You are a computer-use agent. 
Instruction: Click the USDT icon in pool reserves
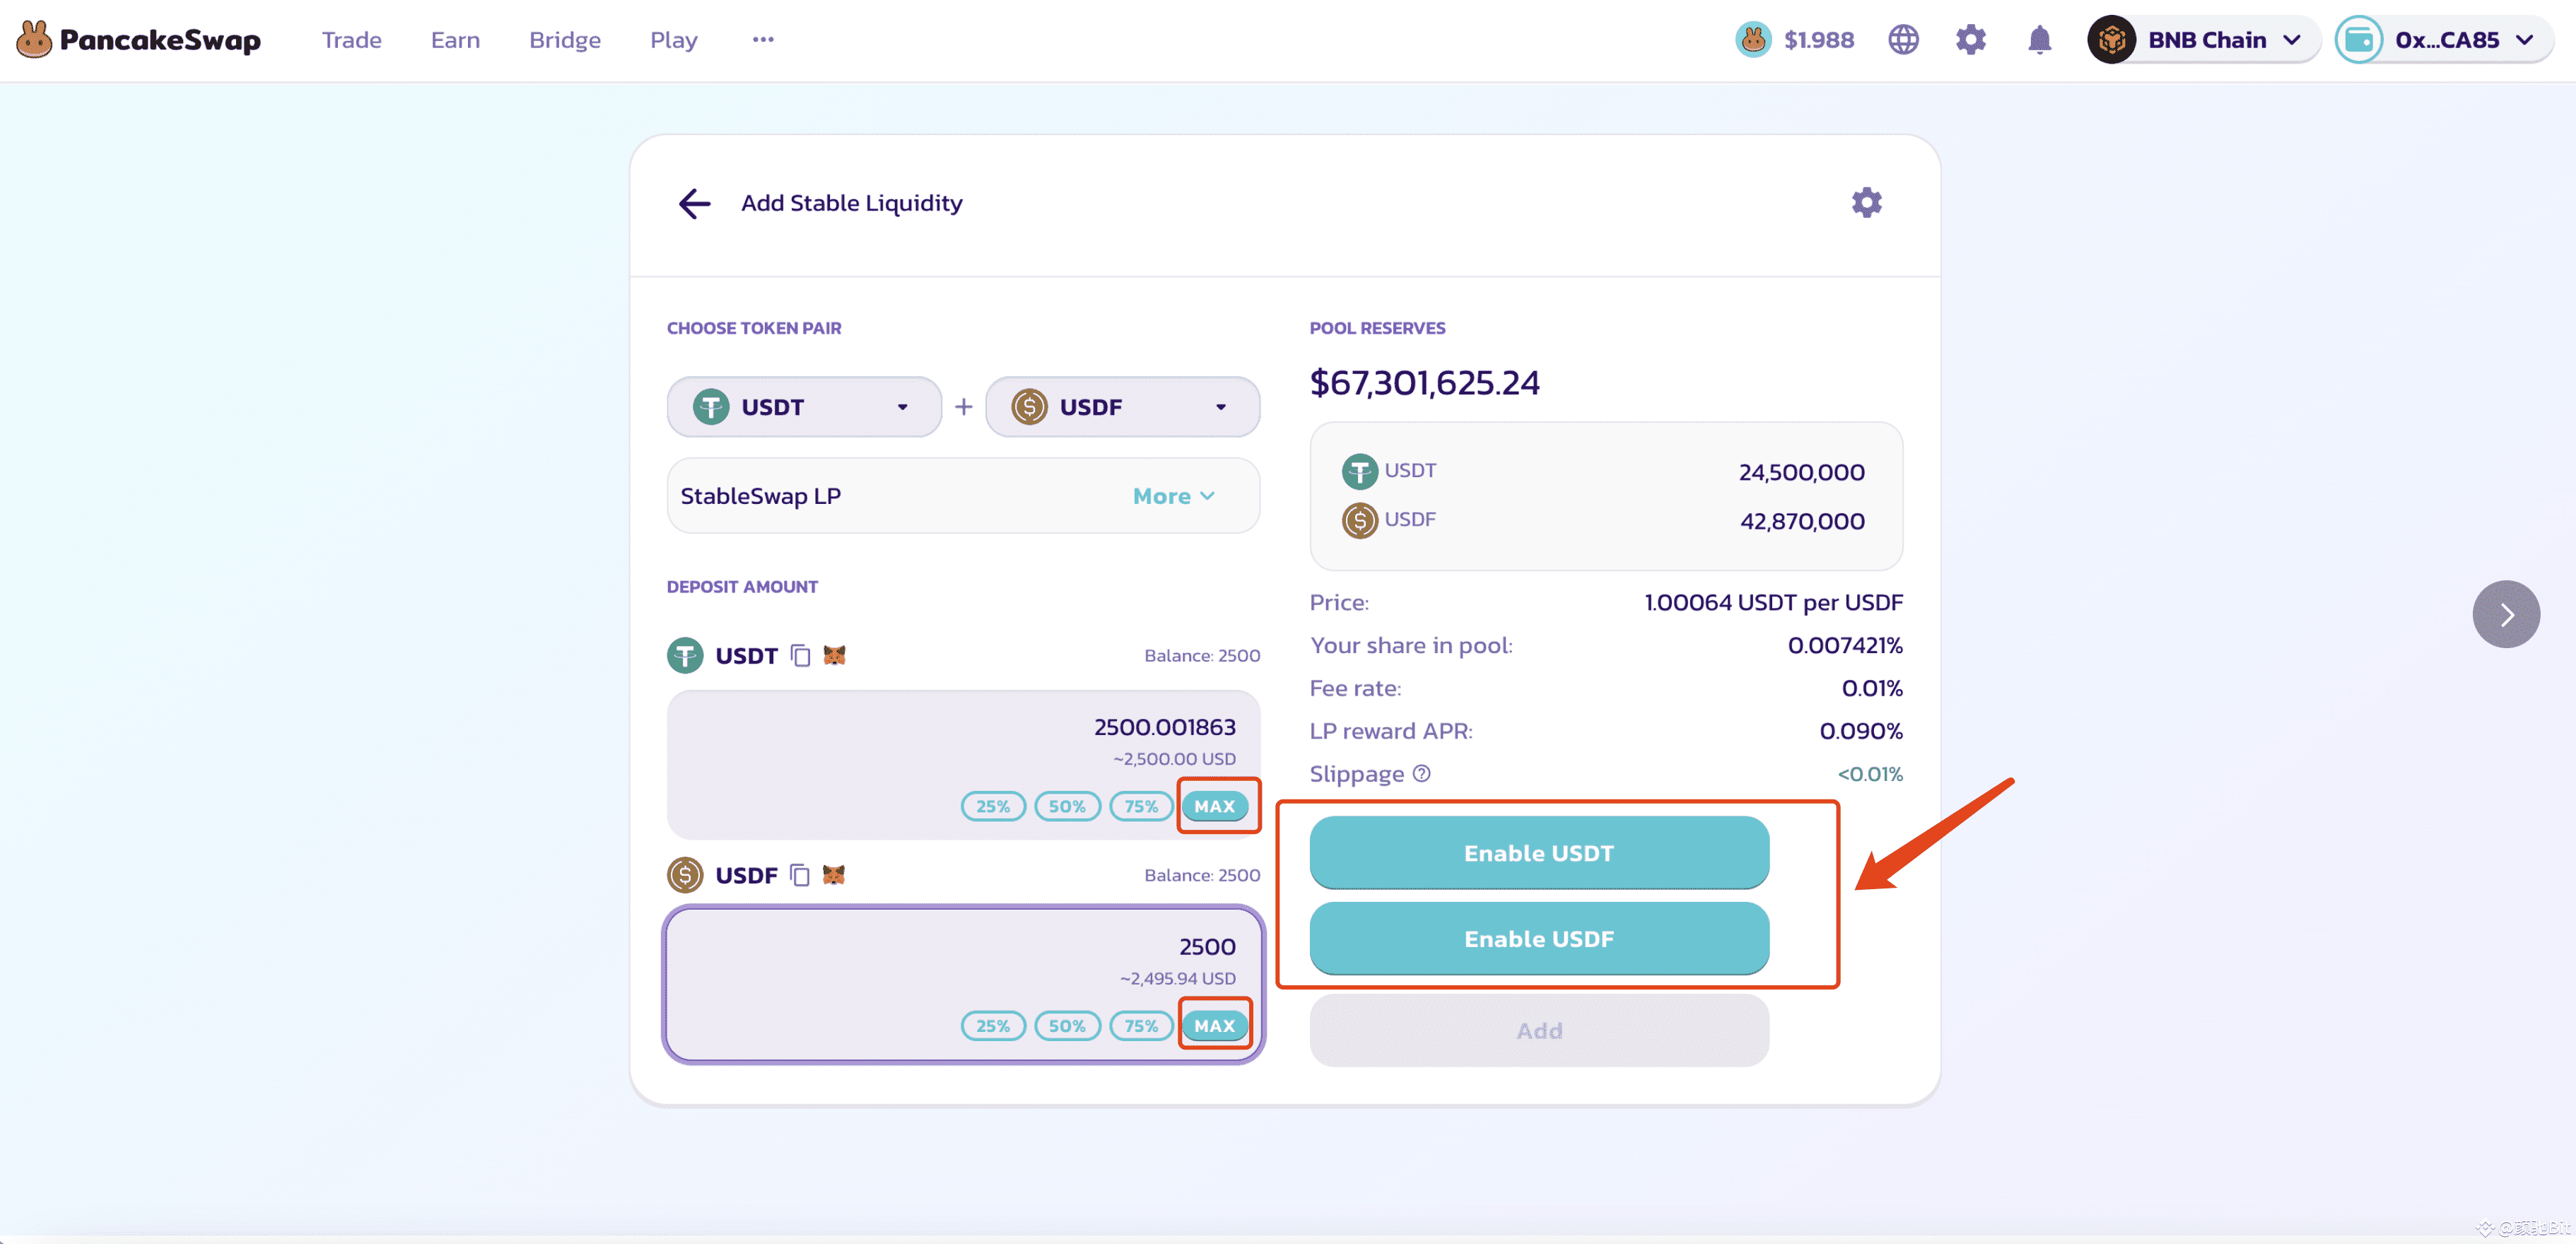click(1359, 472)
